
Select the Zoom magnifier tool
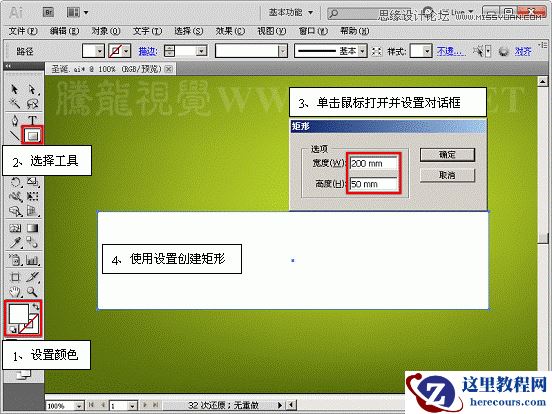tap(32, 291)
